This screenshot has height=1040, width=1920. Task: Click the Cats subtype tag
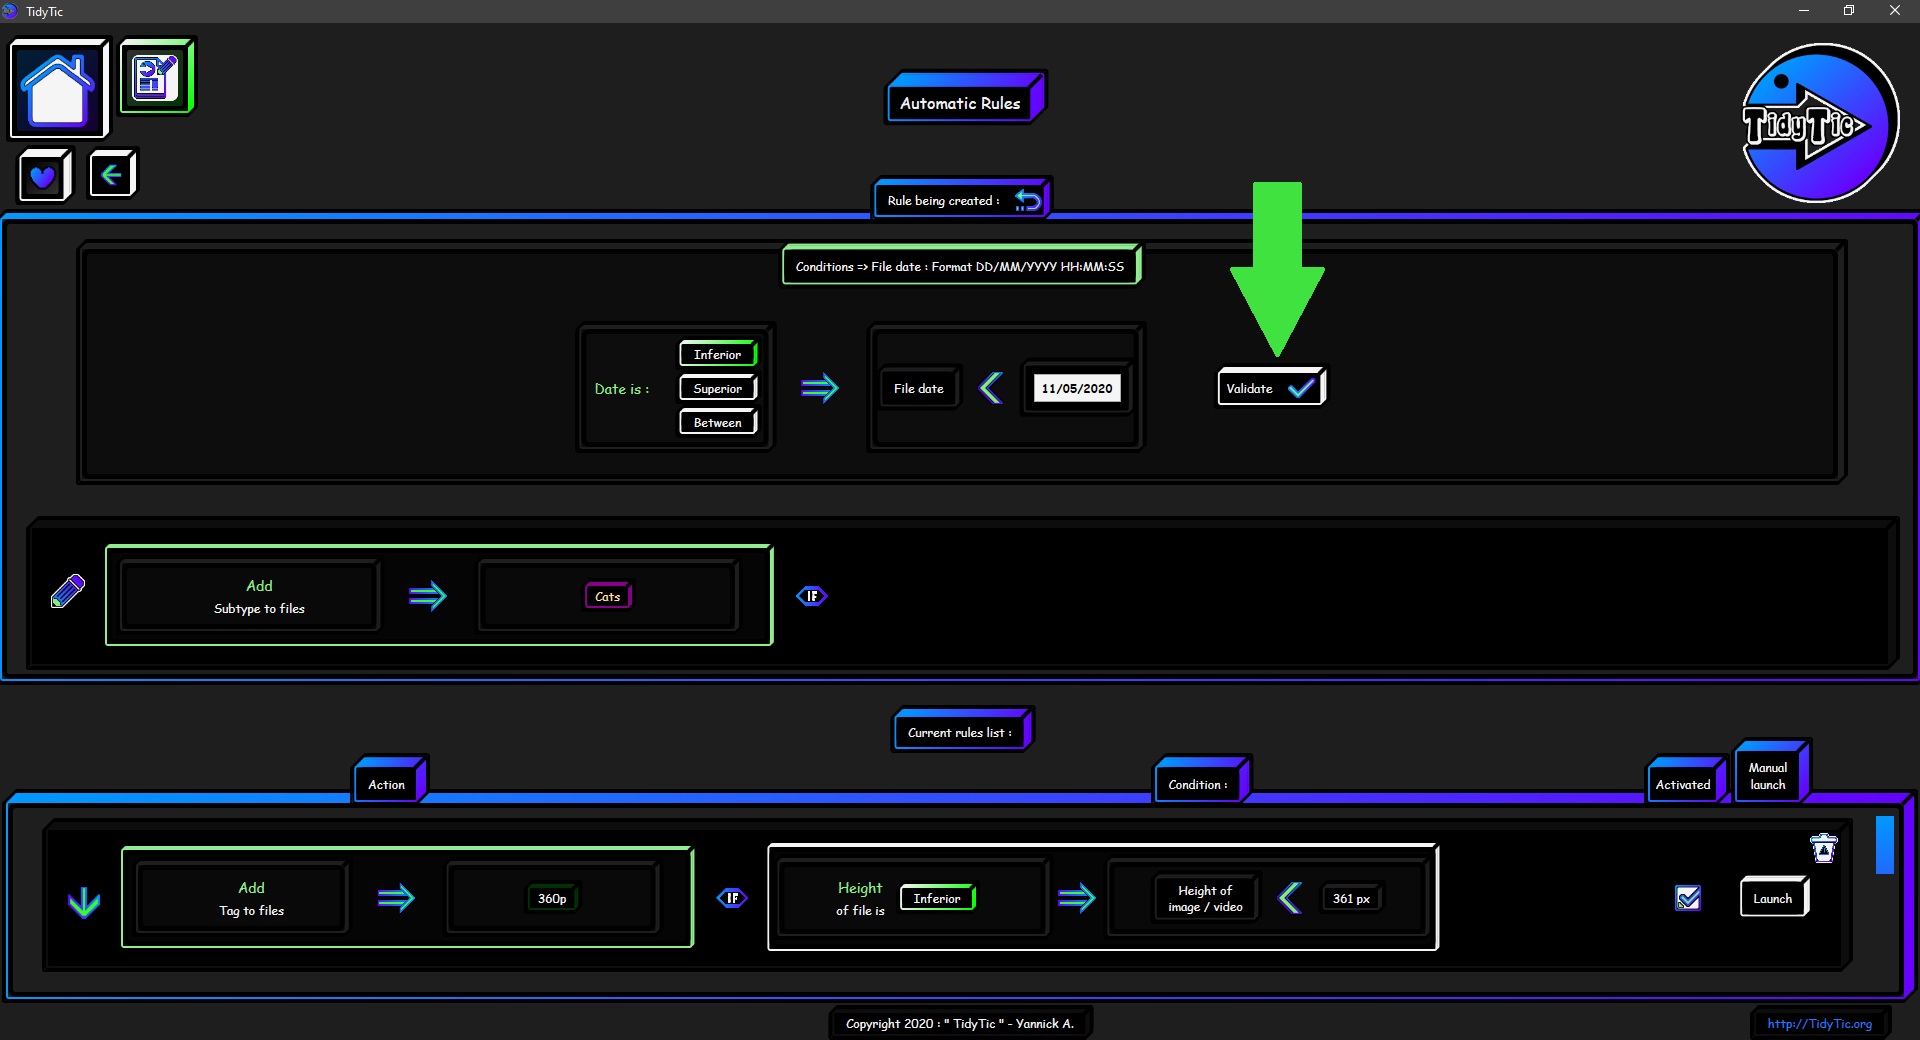click(x=608, y=596)
